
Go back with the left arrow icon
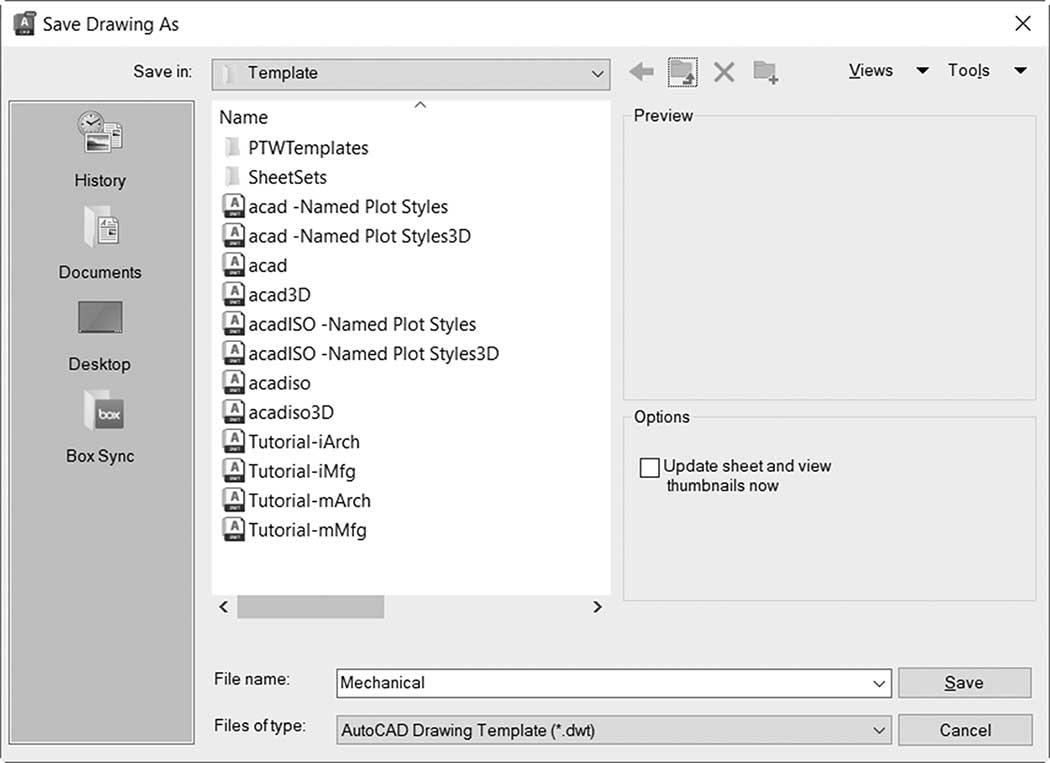[642, 71]
